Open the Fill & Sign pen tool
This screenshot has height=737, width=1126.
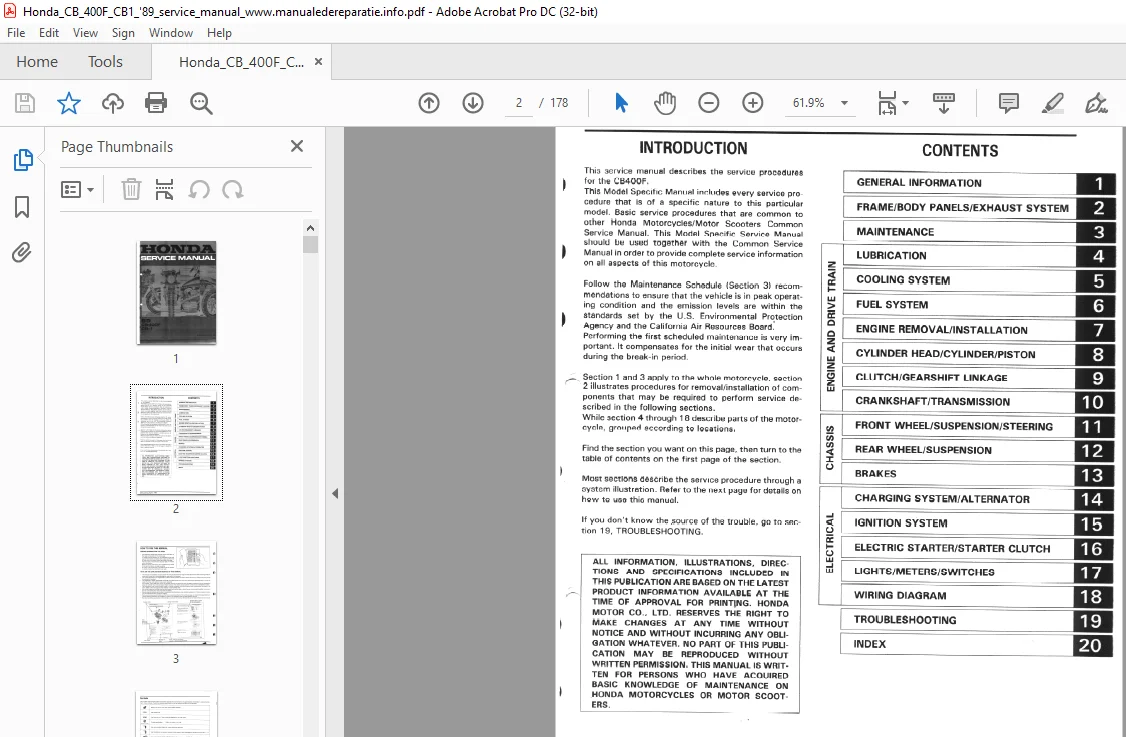1096,103
